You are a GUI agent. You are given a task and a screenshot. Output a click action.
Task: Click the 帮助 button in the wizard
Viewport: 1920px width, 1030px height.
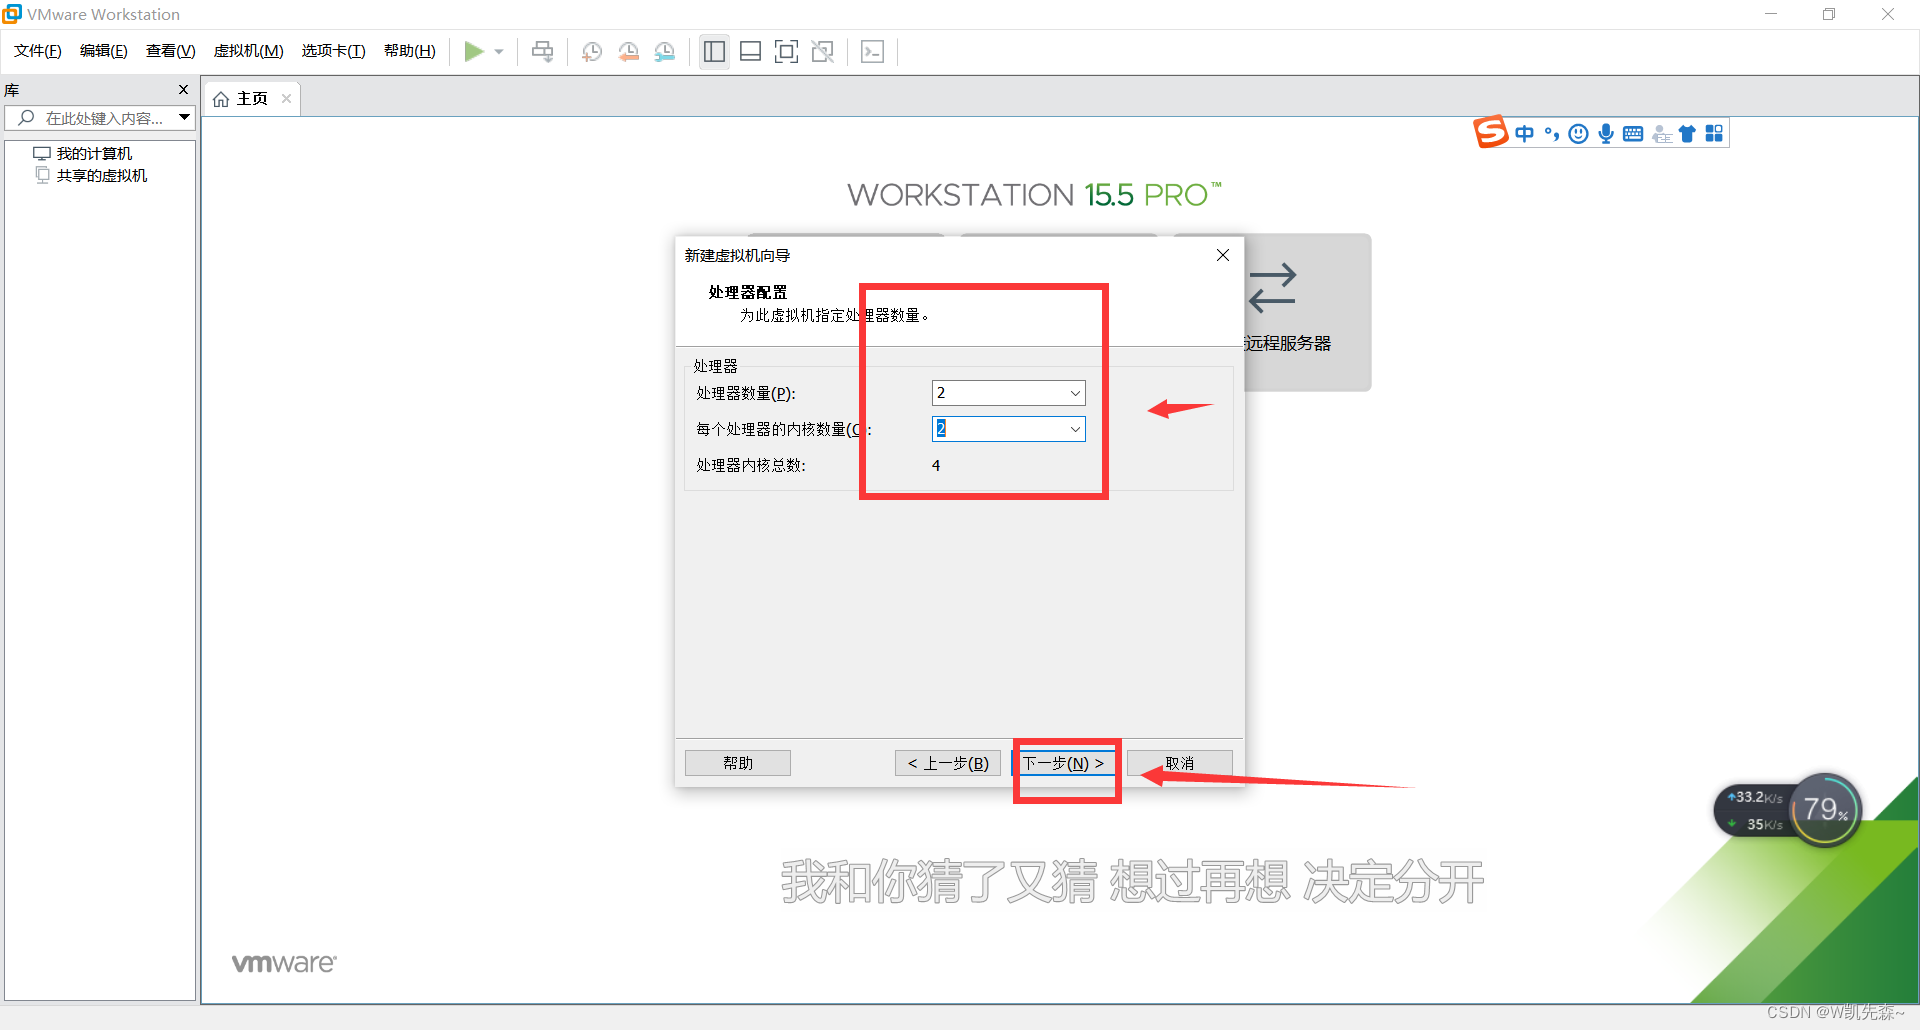point(738,763)
